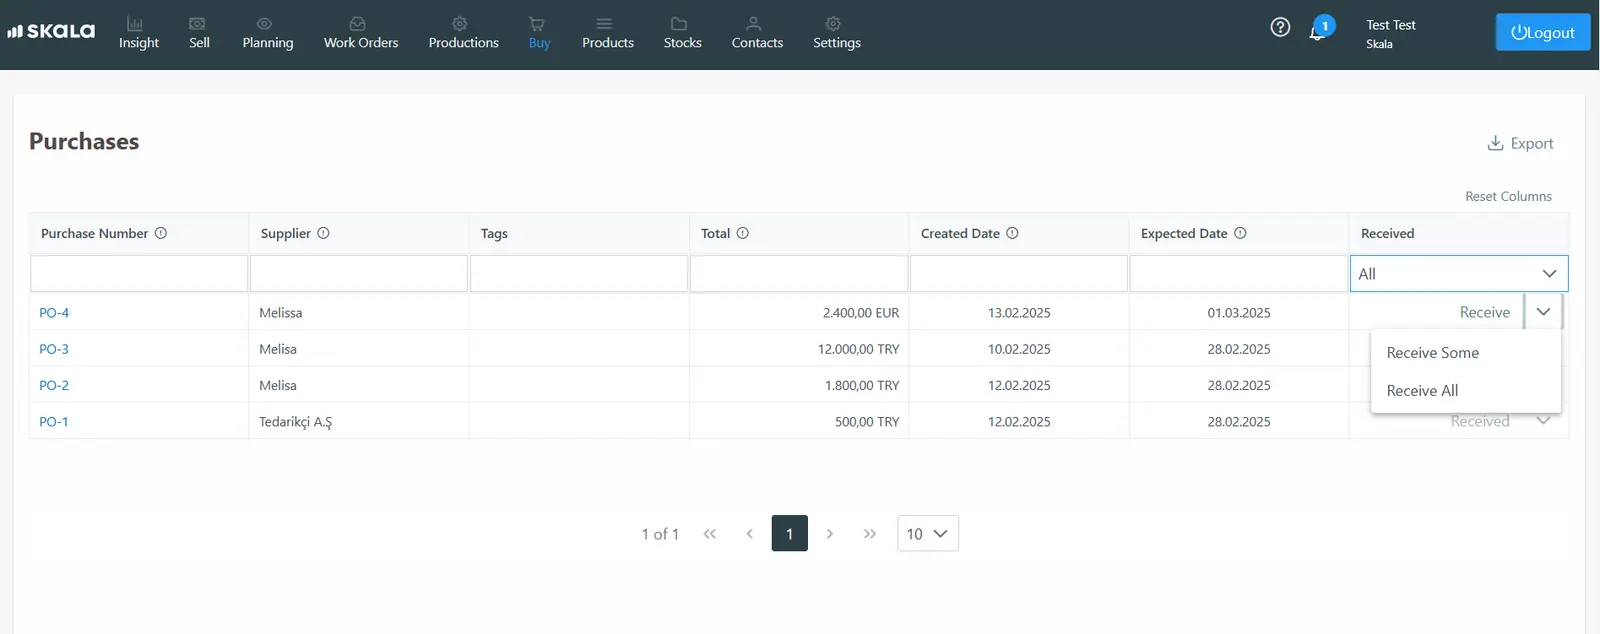Open the Sell menu
The image size is (1600, 634).
[200, 34]
